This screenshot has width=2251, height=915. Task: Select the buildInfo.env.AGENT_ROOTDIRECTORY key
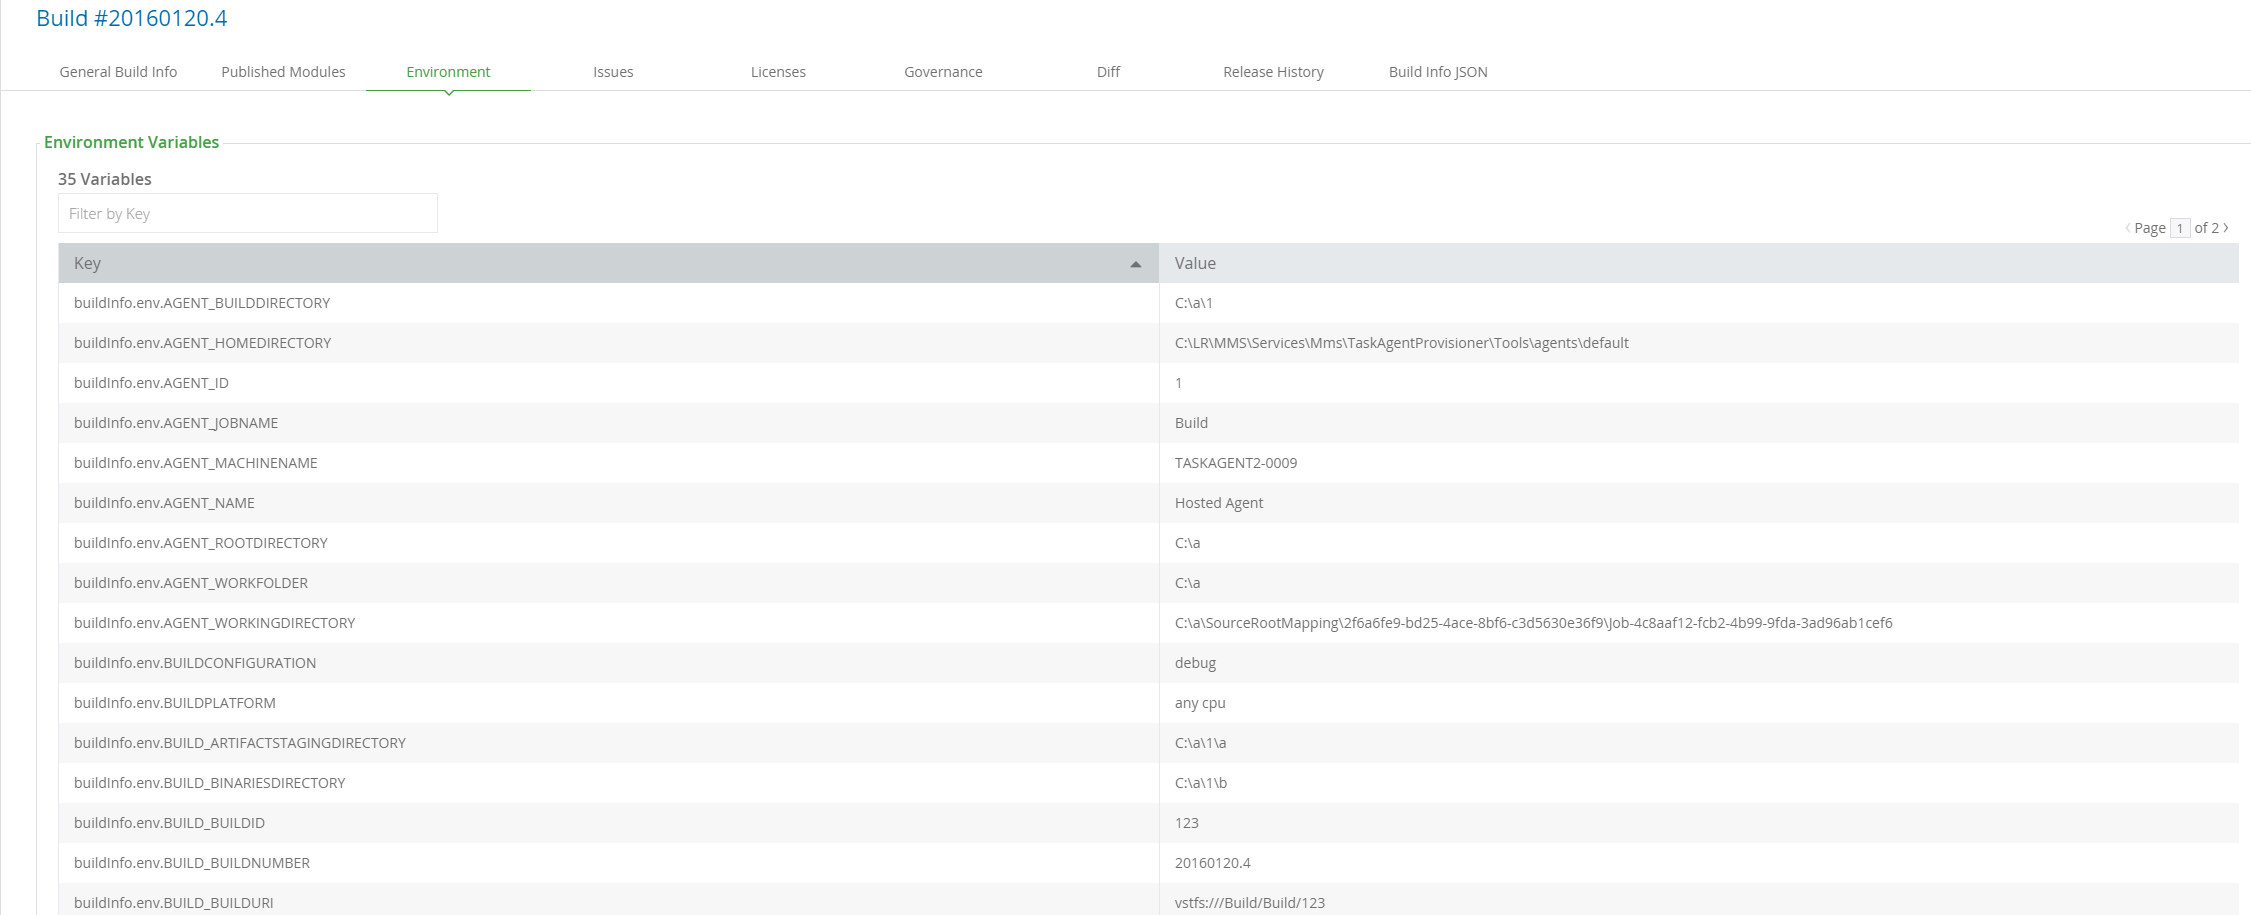tap(201, 543)
